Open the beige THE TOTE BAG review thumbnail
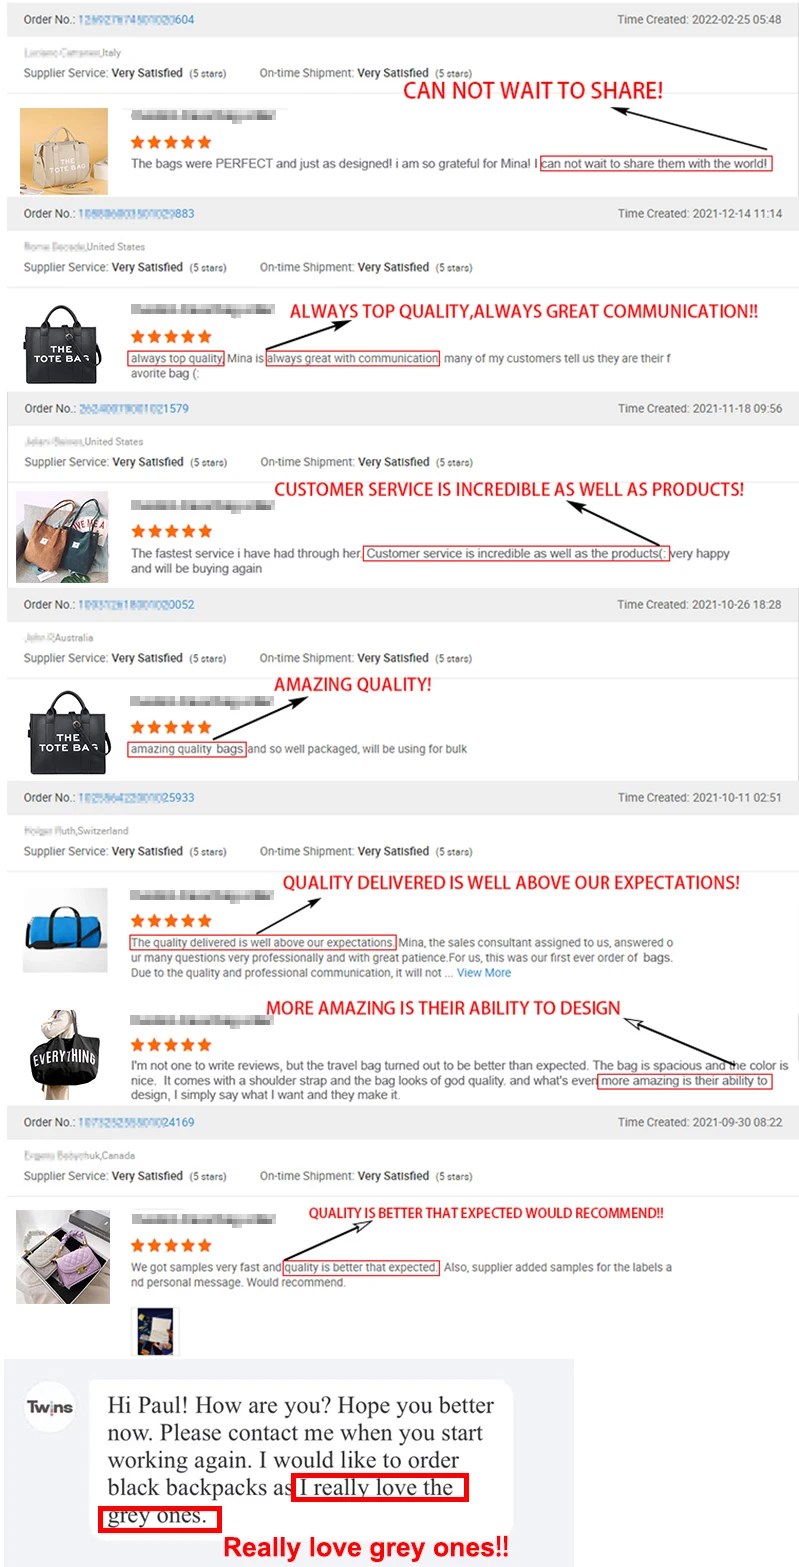The width and height of the screenshot is (799, 1567). pyautogui.click(x=64, y=151)
